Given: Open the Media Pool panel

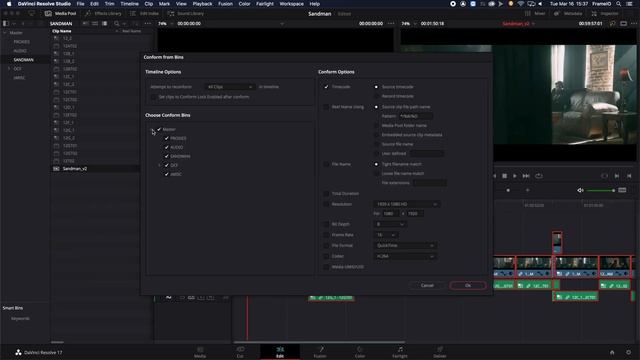Looking at the screenshot, I should [x=60, y=13].
